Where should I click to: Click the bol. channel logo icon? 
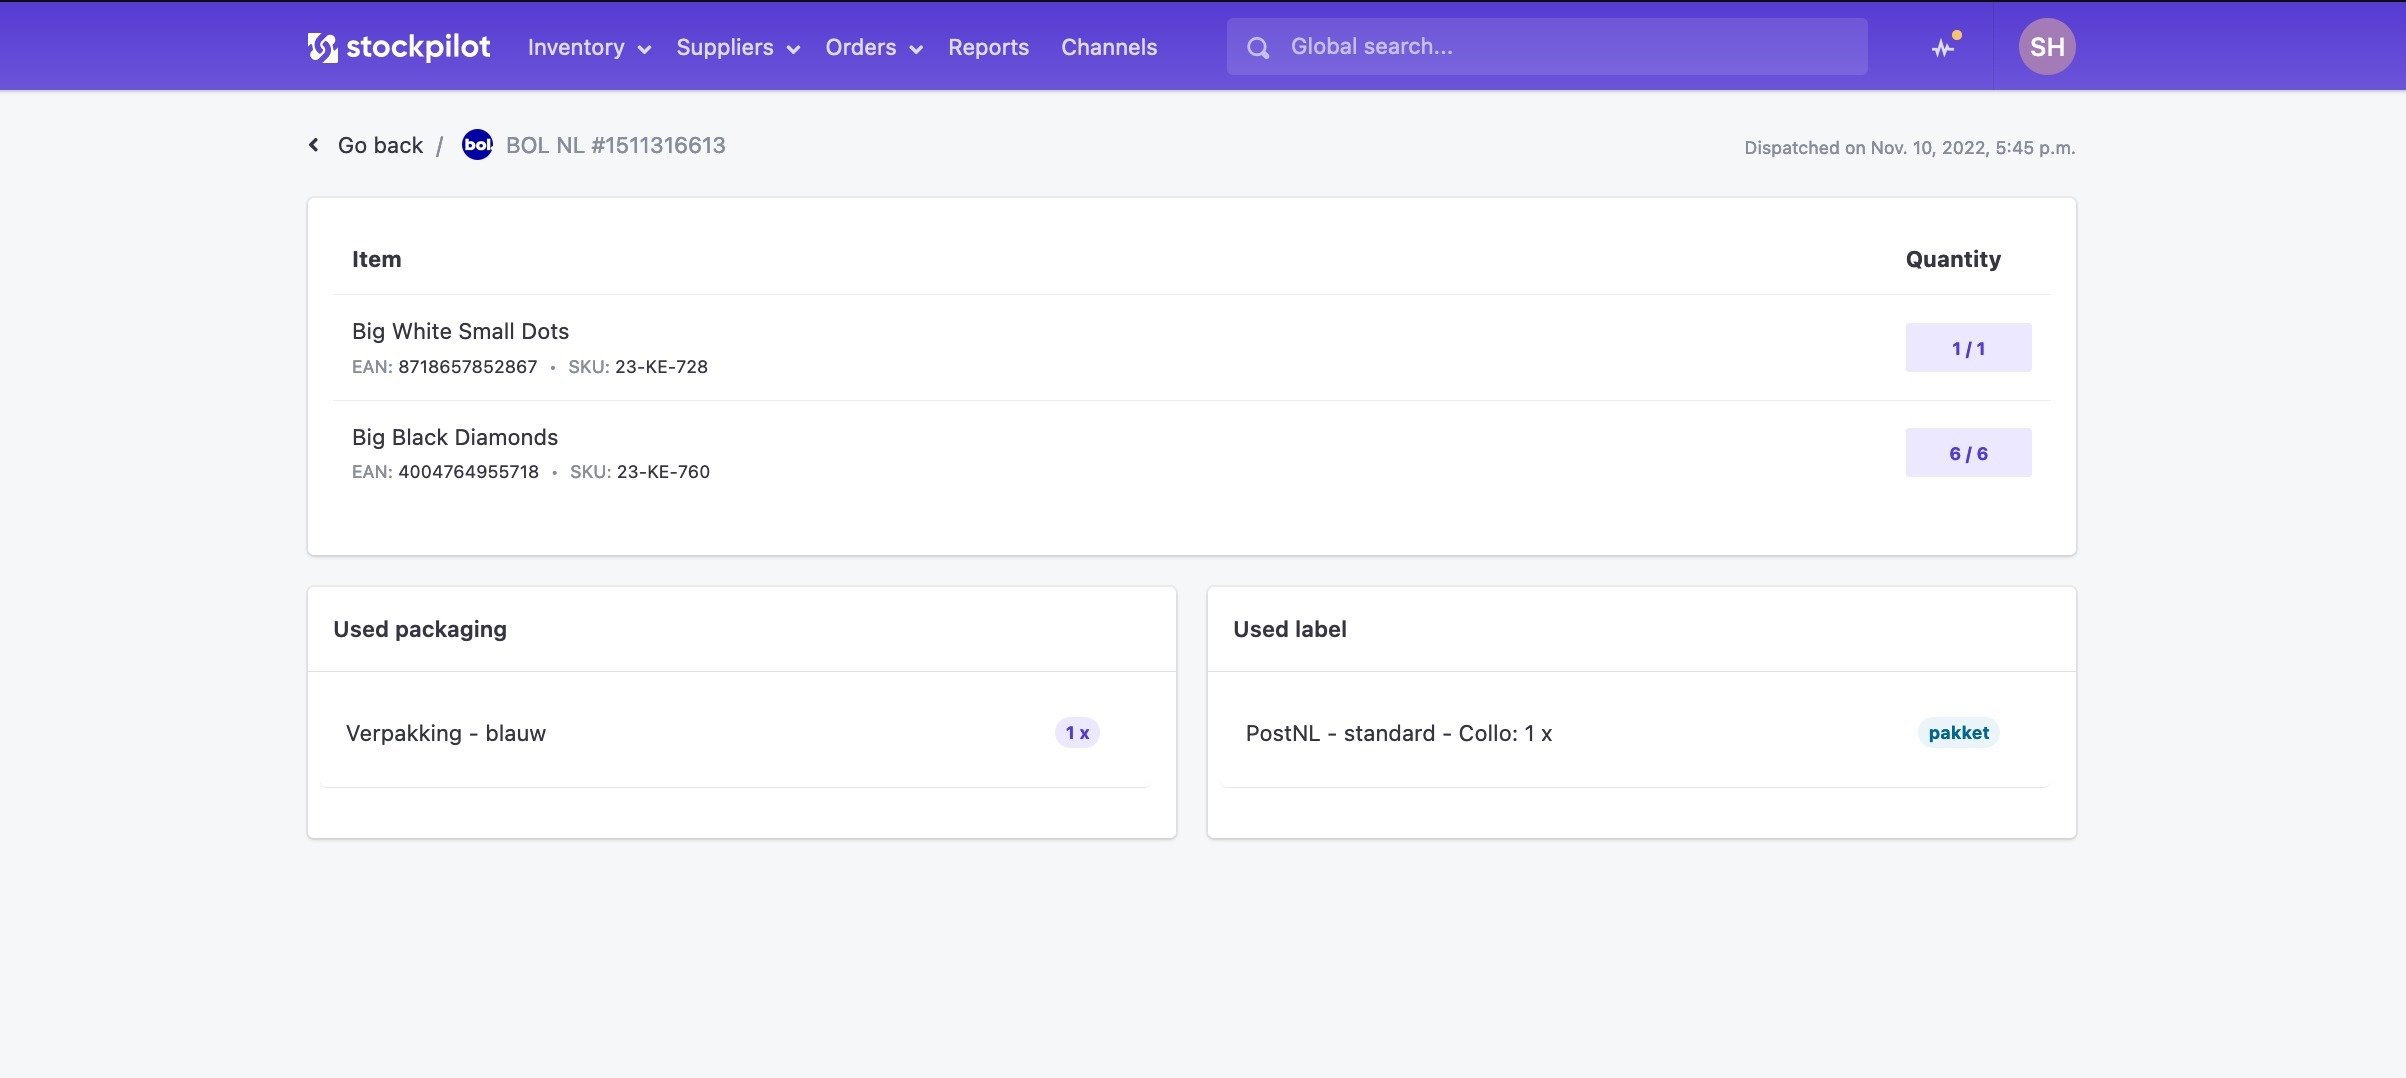pyautogui.click(x=477, y=145)
